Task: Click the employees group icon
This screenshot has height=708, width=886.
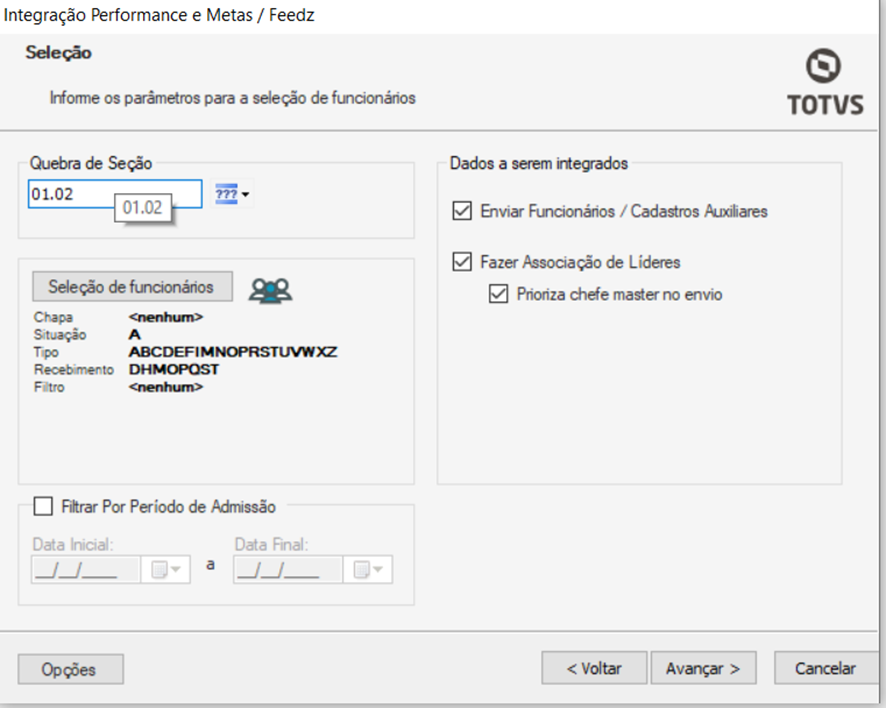Action: point(271,290)
